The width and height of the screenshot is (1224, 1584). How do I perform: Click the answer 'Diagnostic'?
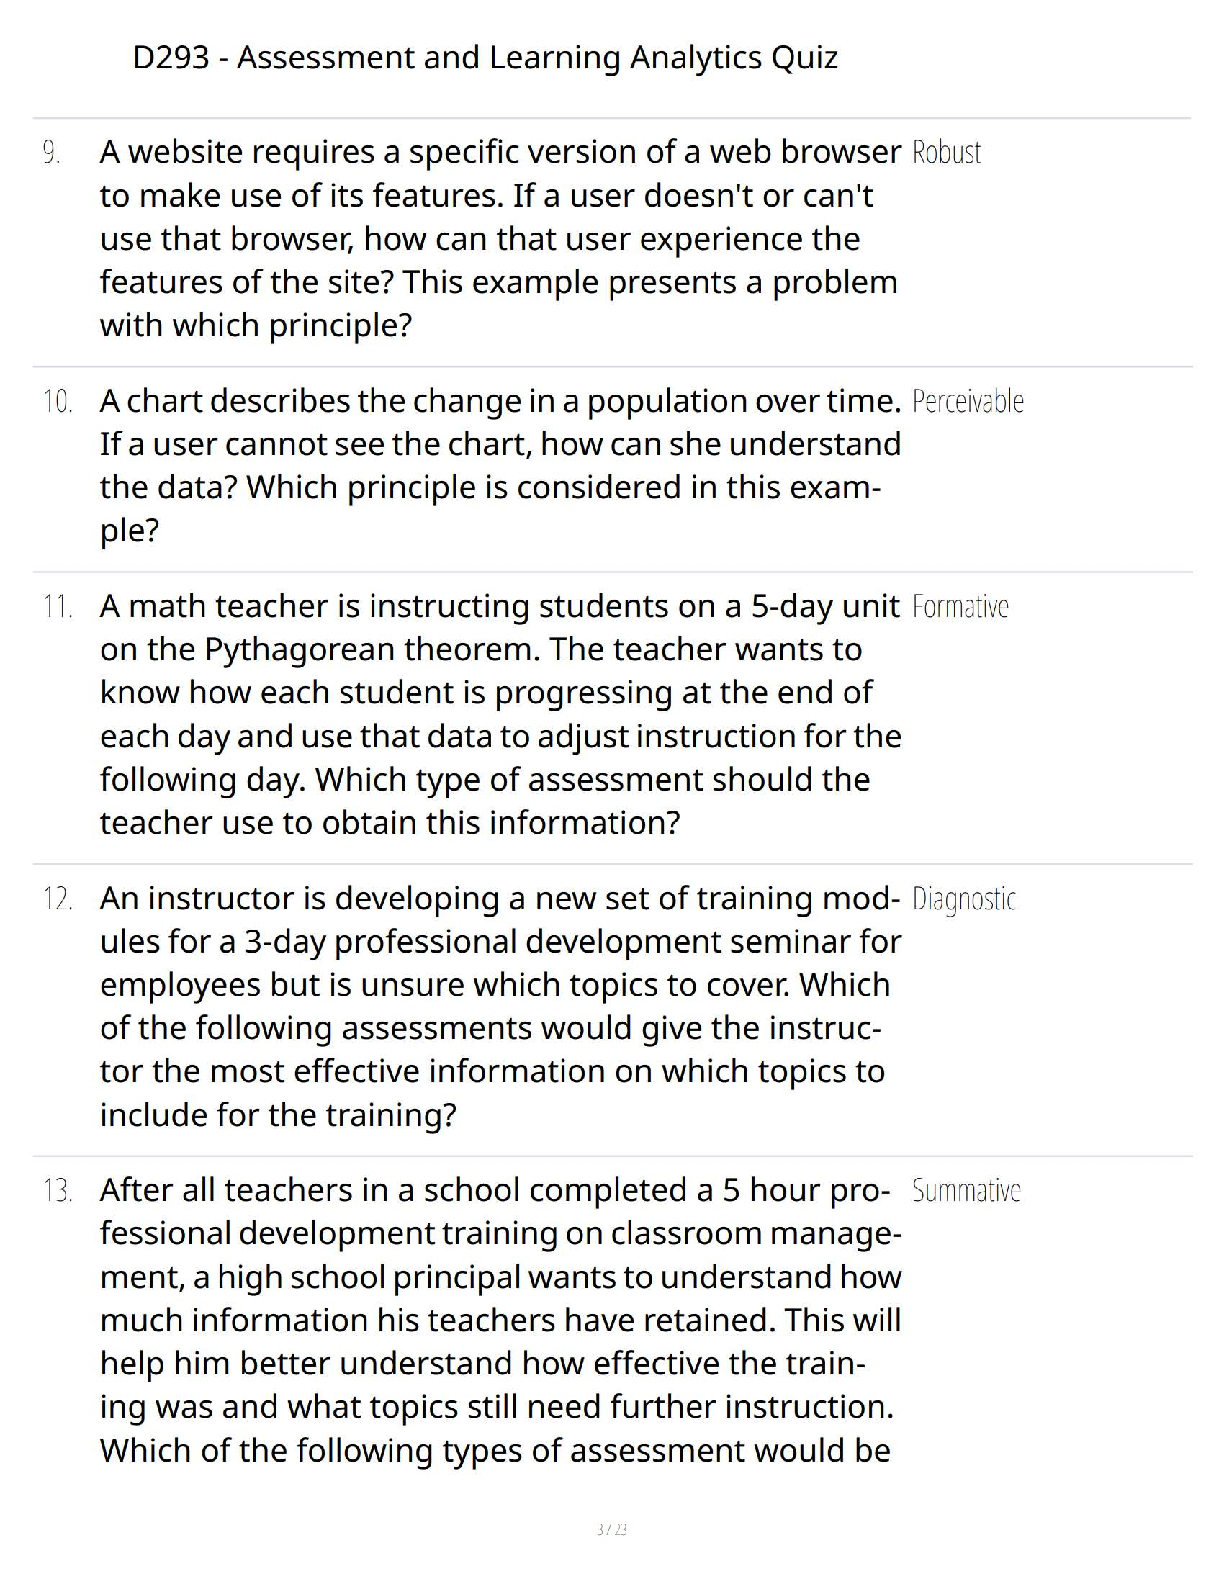(x=964, y=899)
